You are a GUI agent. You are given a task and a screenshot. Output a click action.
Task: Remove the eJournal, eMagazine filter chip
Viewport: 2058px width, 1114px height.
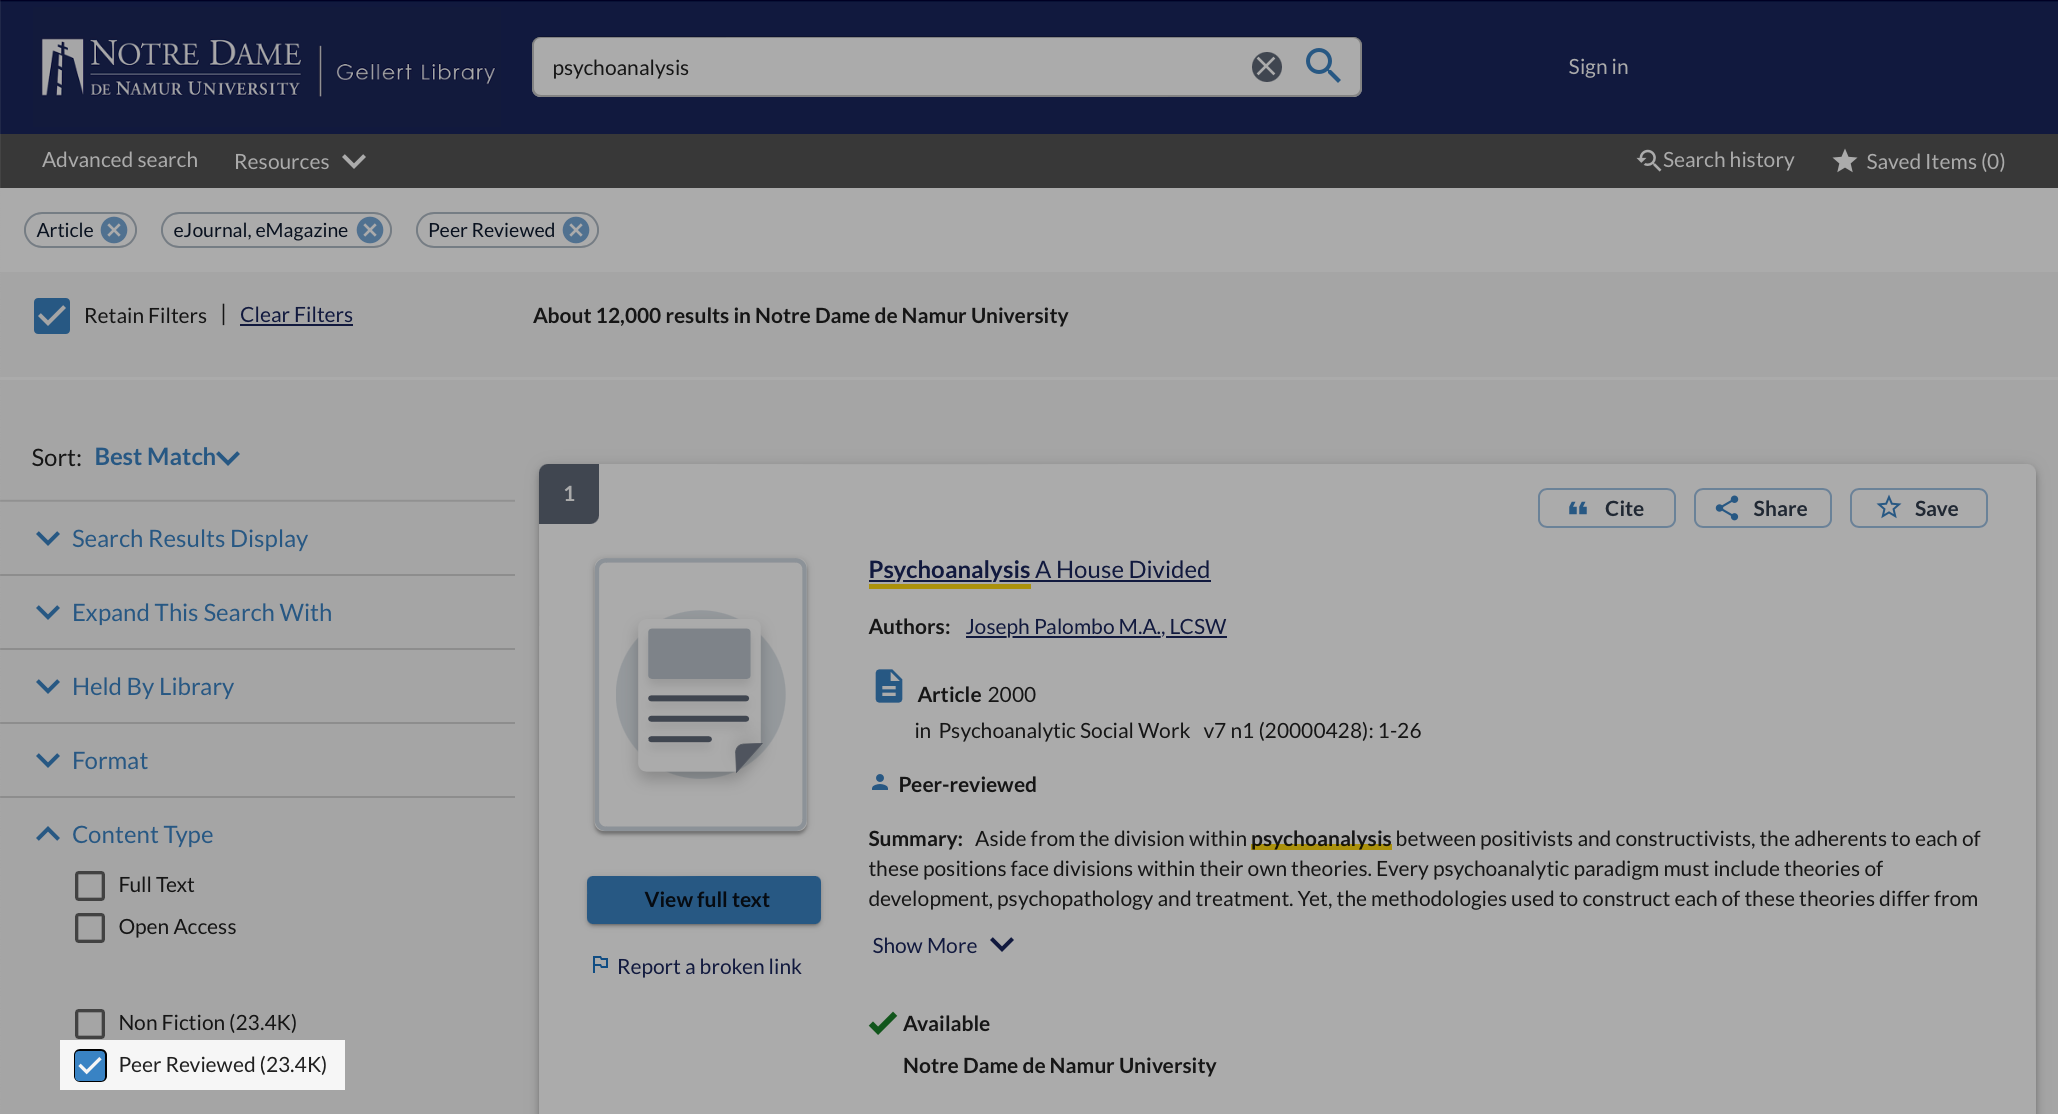(370, 230)
